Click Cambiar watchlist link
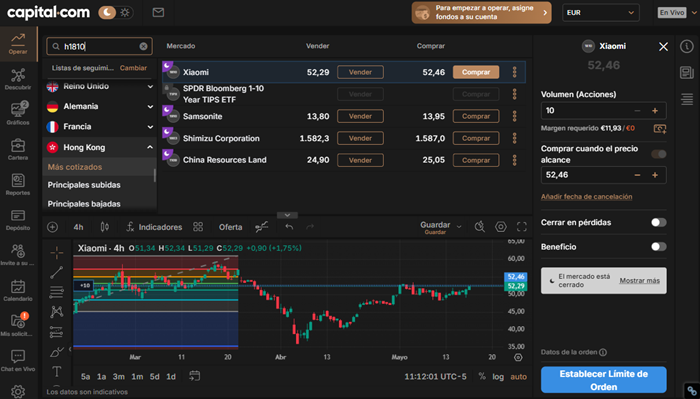Image resolution: width=700 pixels, height=399 pixels. point(133,68)
